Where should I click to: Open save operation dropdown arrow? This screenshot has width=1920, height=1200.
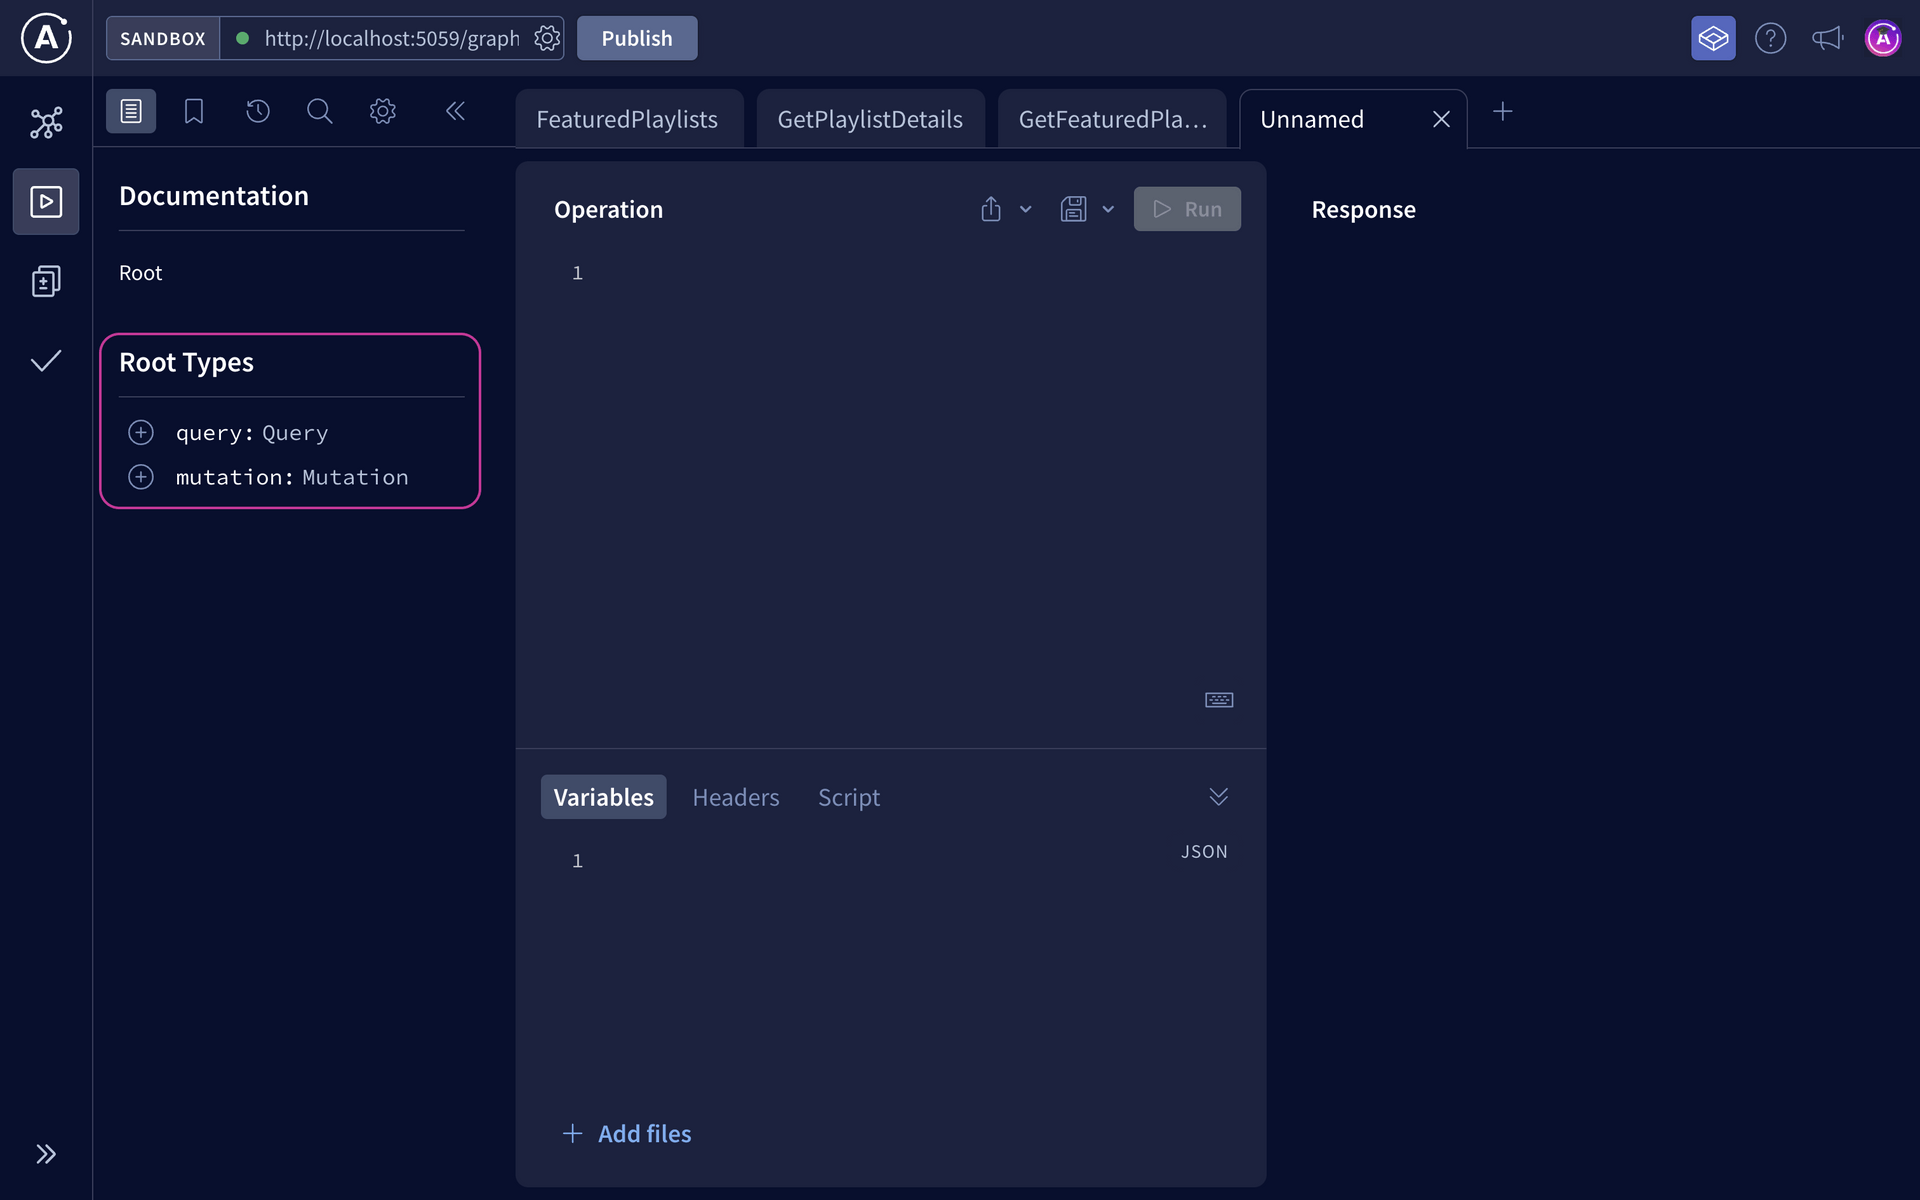(1108, 209)
